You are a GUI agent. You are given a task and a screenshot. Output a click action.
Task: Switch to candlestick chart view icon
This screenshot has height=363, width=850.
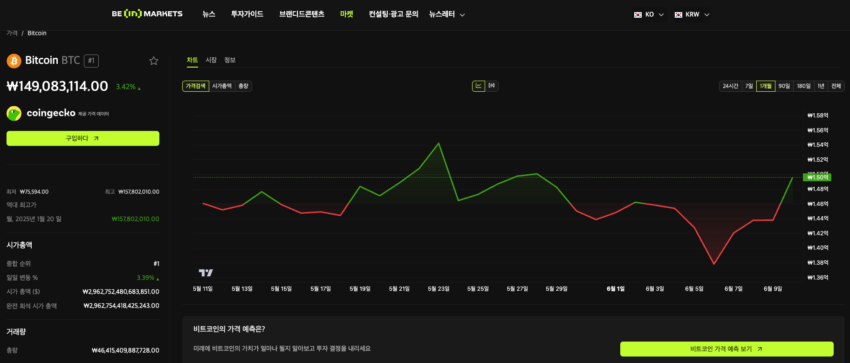[492, 86]
